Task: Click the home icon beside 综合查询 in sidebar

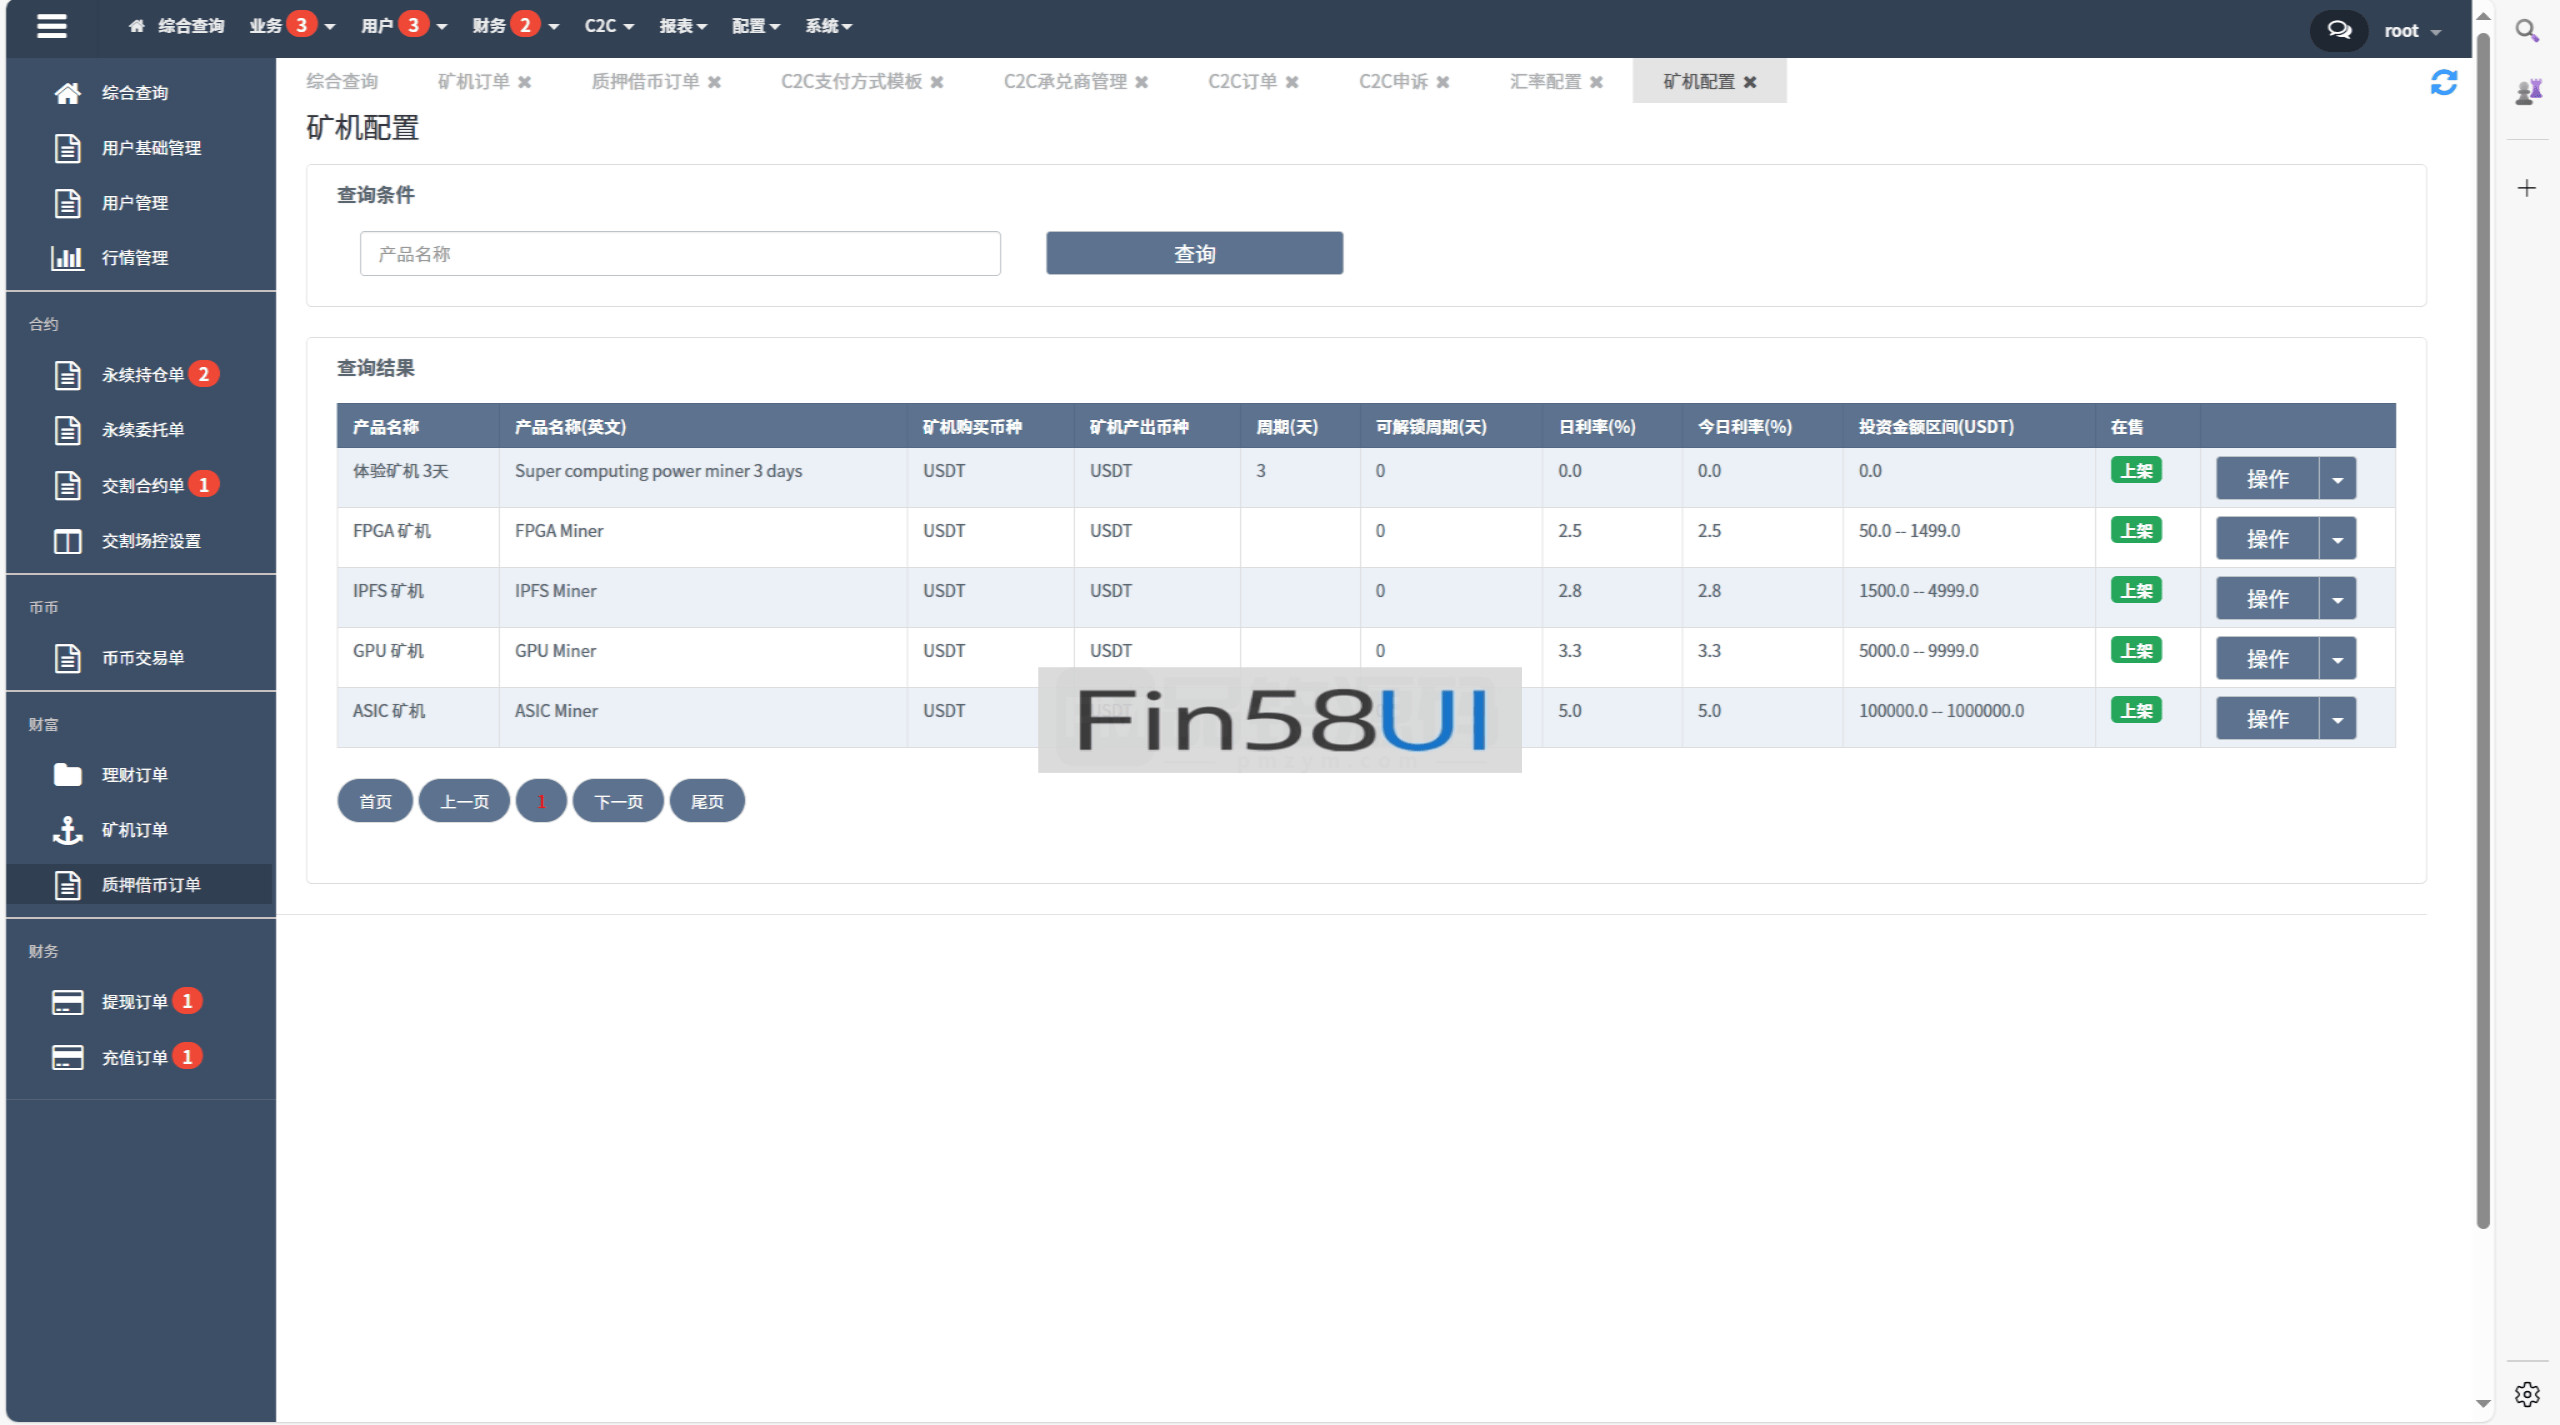Action: point(67,93)
